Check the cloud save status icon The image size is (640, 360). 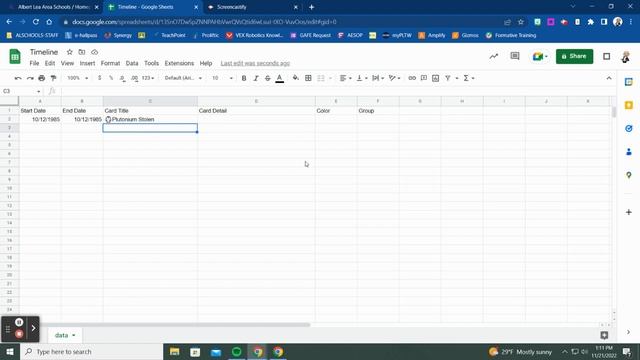(94, 52)
